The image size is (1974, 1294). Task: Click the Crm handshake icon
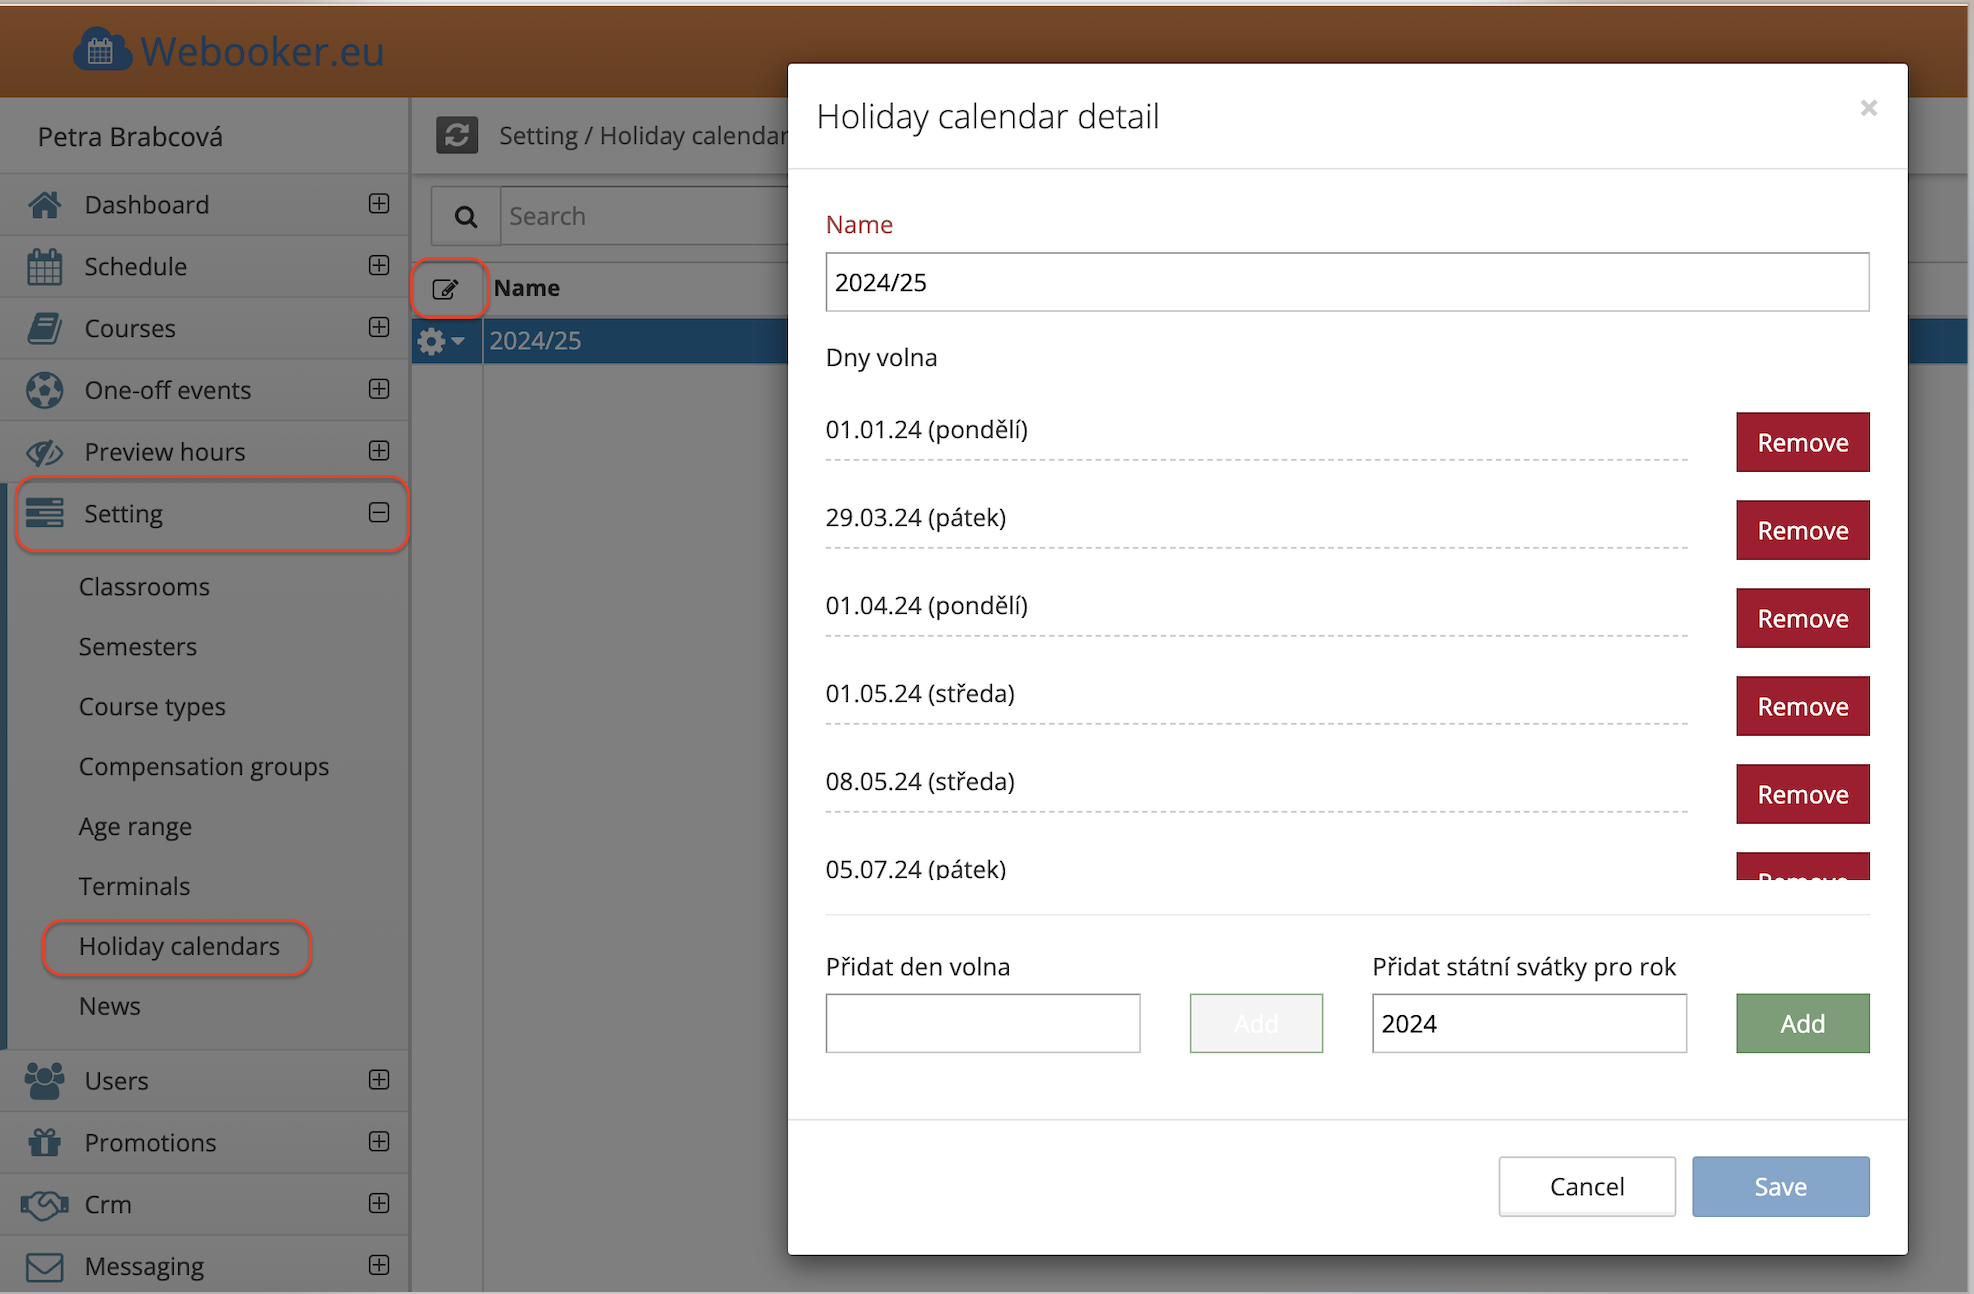44,1204
